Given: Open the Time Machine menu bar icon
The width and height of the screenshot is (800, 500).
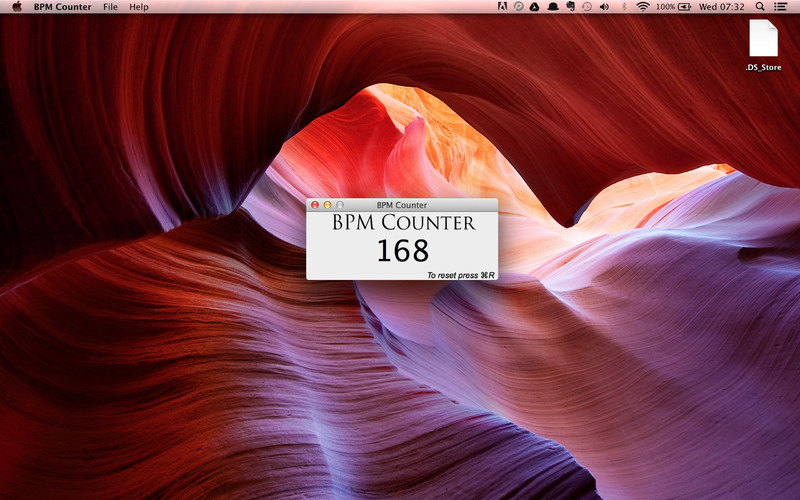Looking at the screenshot, I should [x=587, y=7].
